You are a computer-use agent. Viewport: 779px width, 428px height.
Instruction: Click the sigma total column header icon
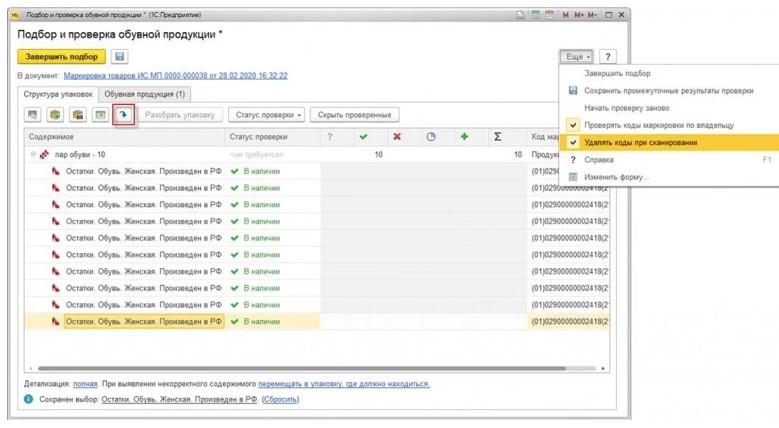click(497, 137)
